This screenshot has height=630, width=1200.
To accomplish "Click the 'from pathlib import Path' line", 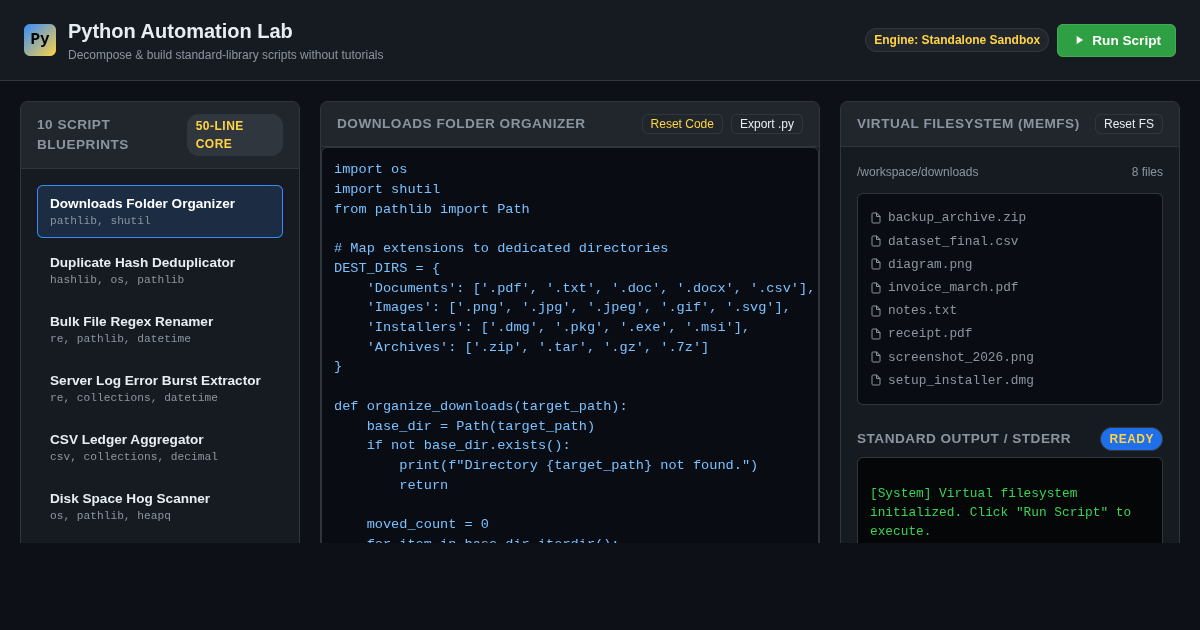I will (x=432, y=209).
